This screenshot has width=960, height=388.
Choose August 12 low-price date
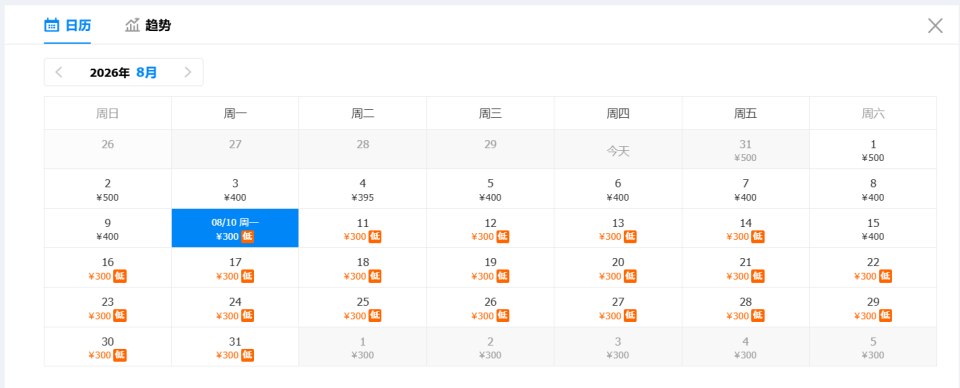[x=490, y=228]
